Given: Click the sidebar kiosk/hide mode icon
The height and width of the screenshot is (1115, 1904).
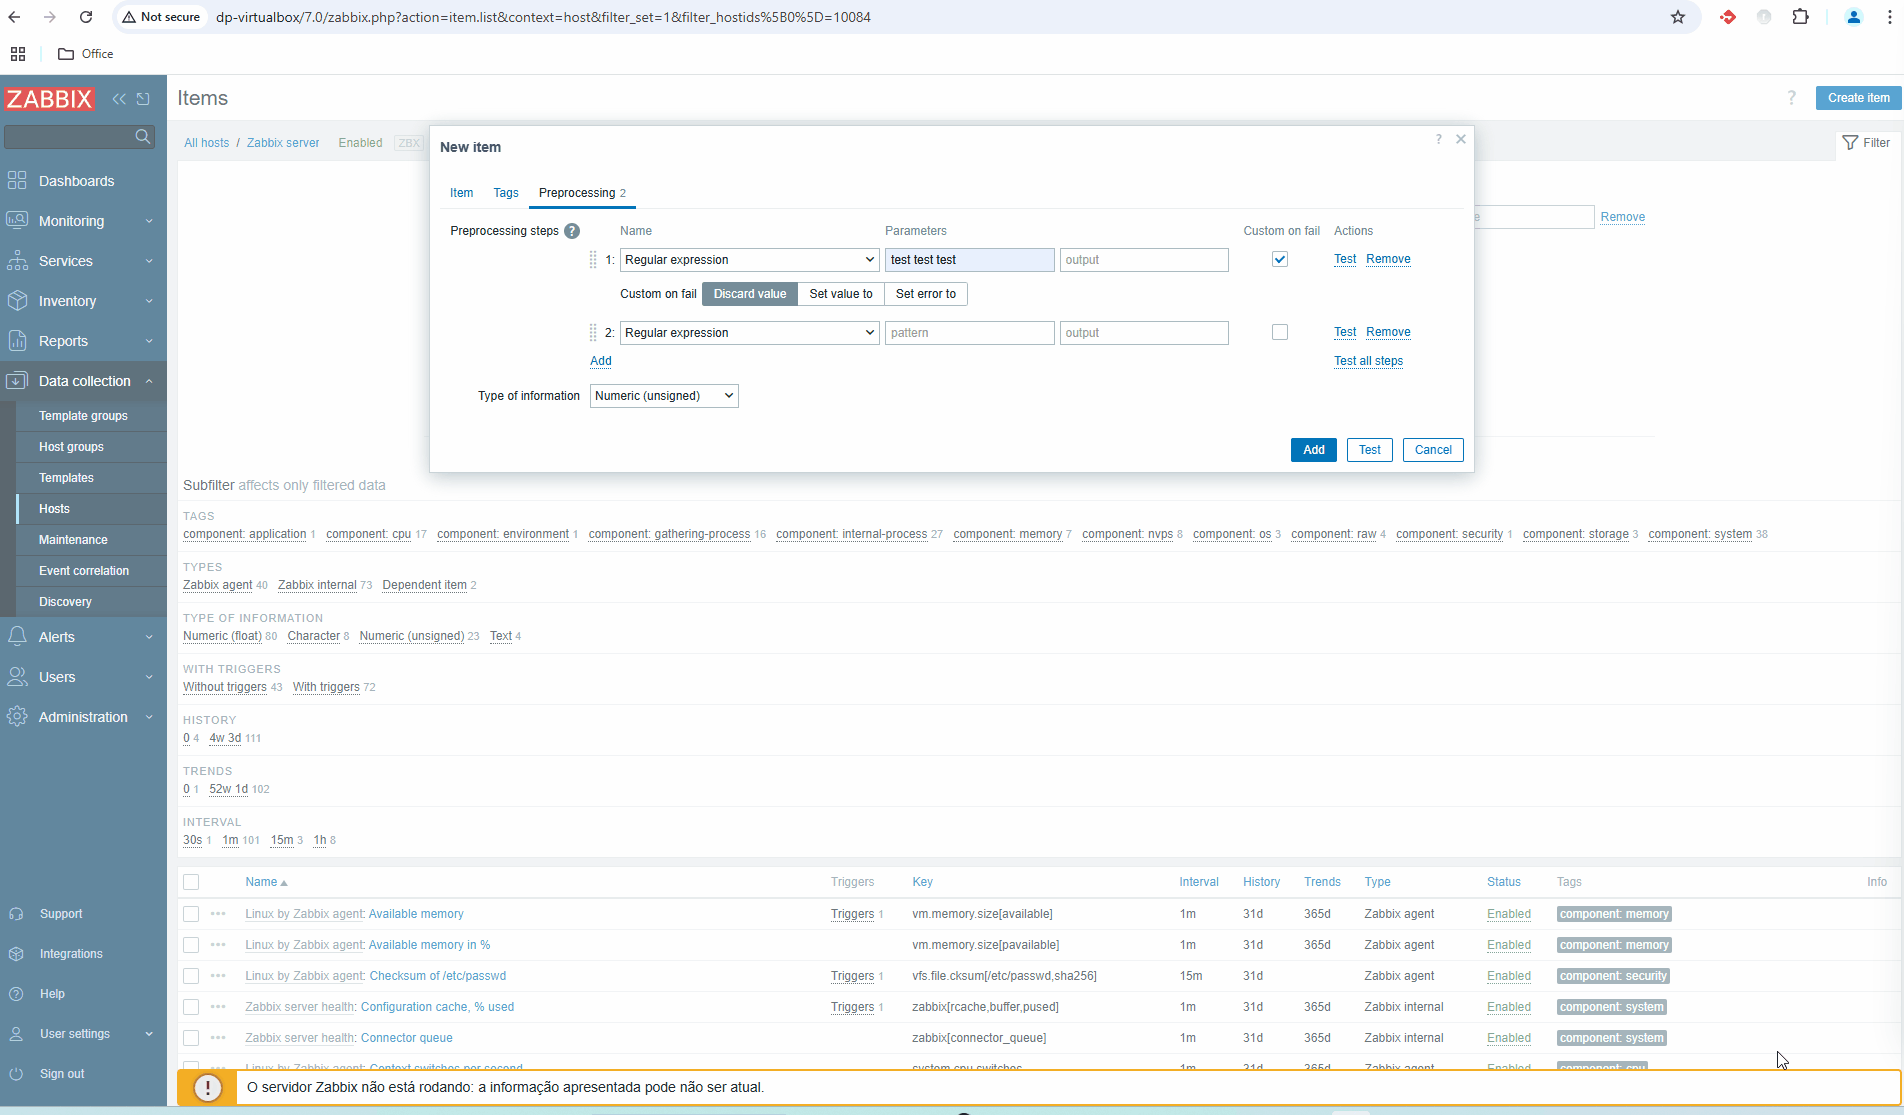Looking at the screenshot, I should click(143, 99).
